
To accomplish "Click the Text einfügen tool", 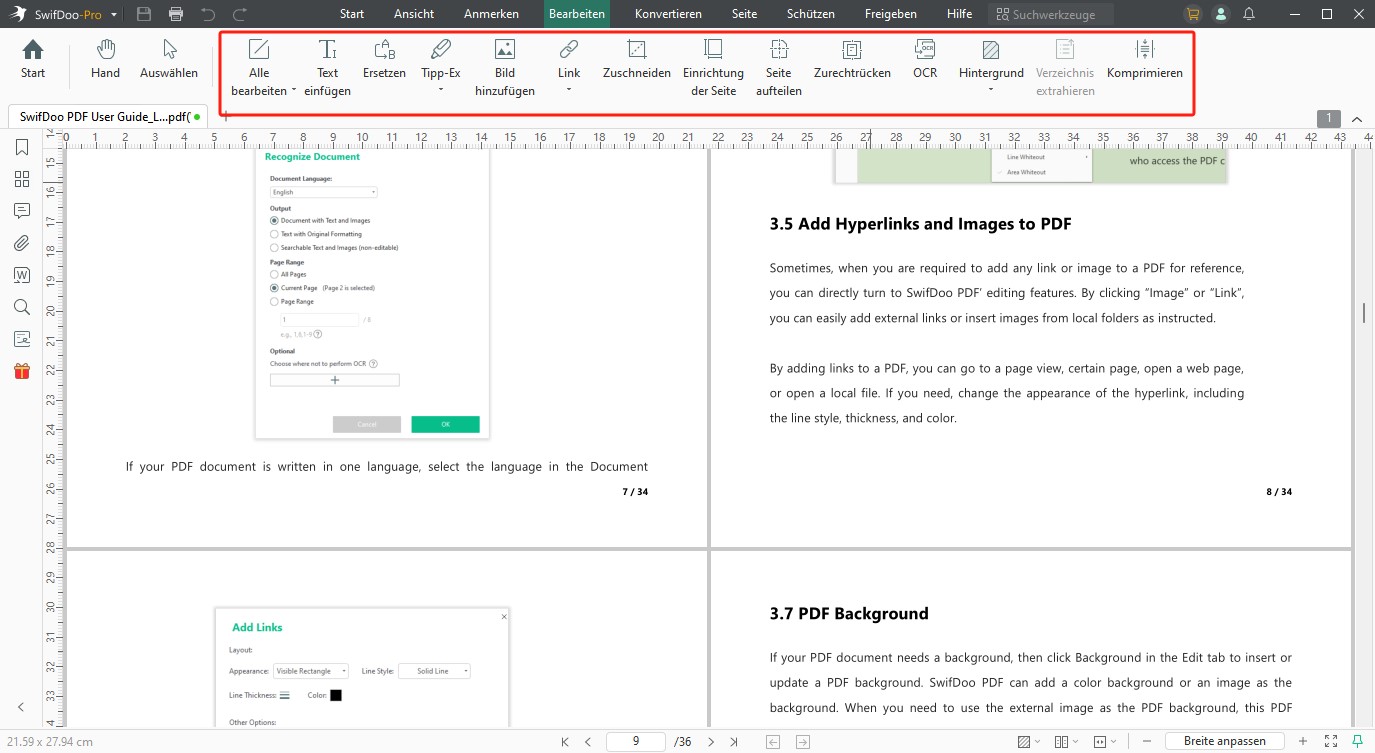I will click(327, 68).
